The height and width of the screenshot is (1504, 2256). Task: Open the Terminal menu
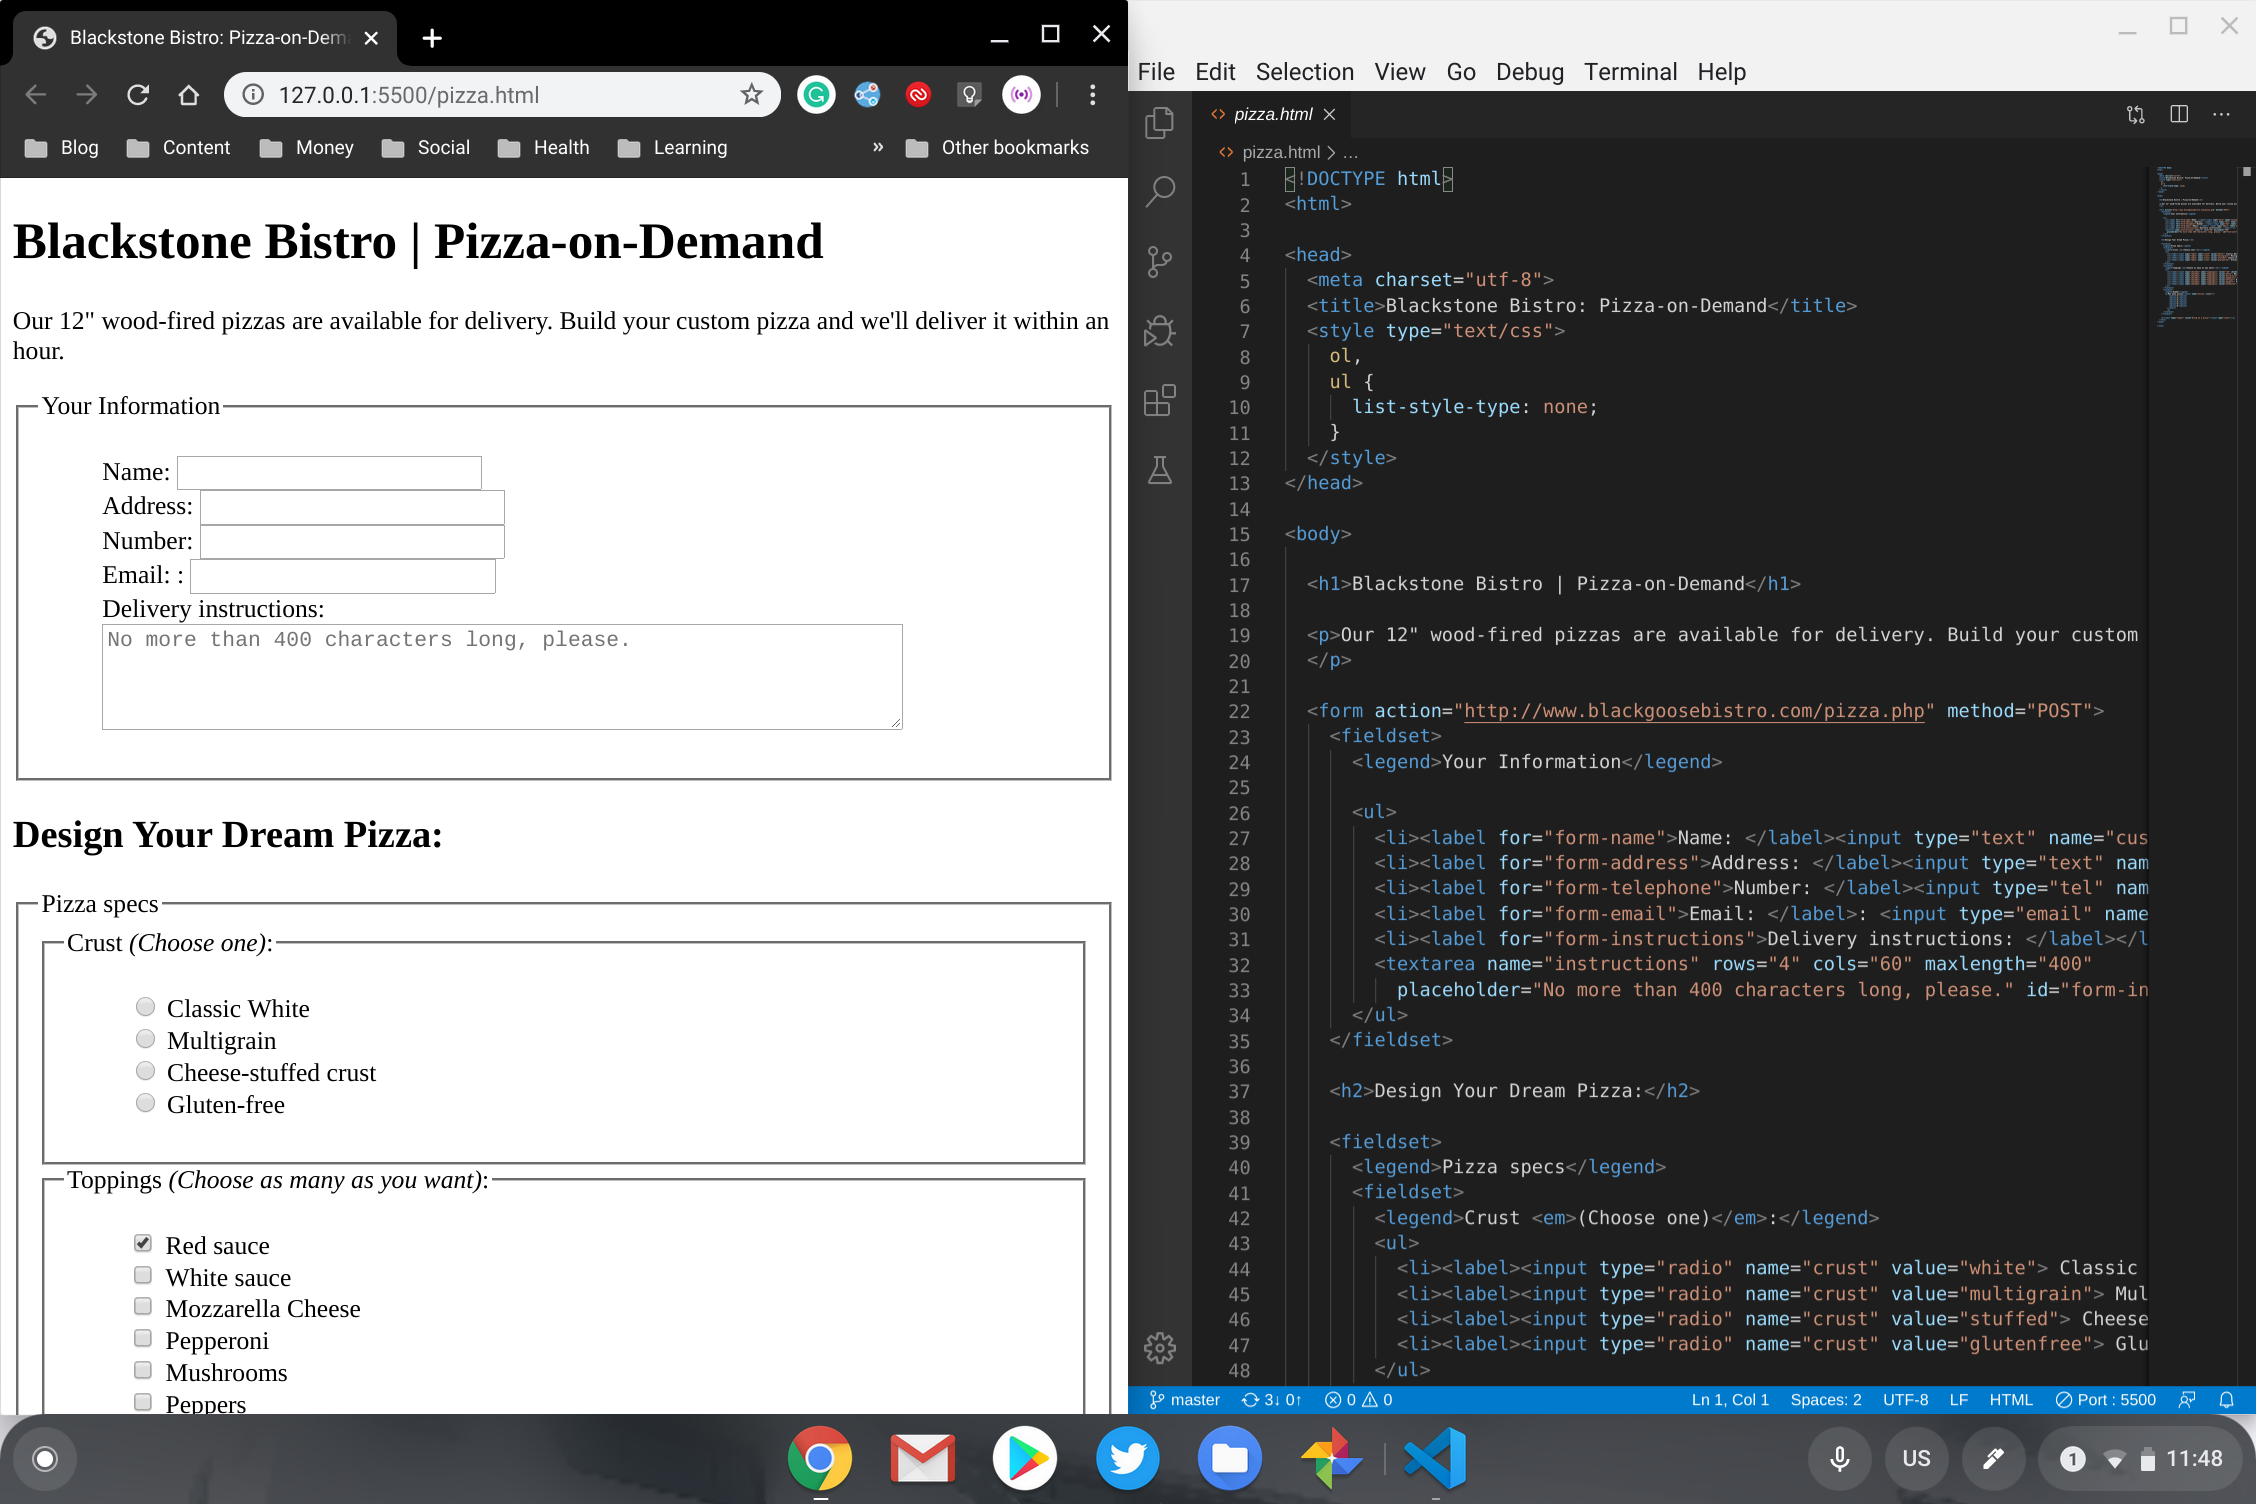point(1630,72)
